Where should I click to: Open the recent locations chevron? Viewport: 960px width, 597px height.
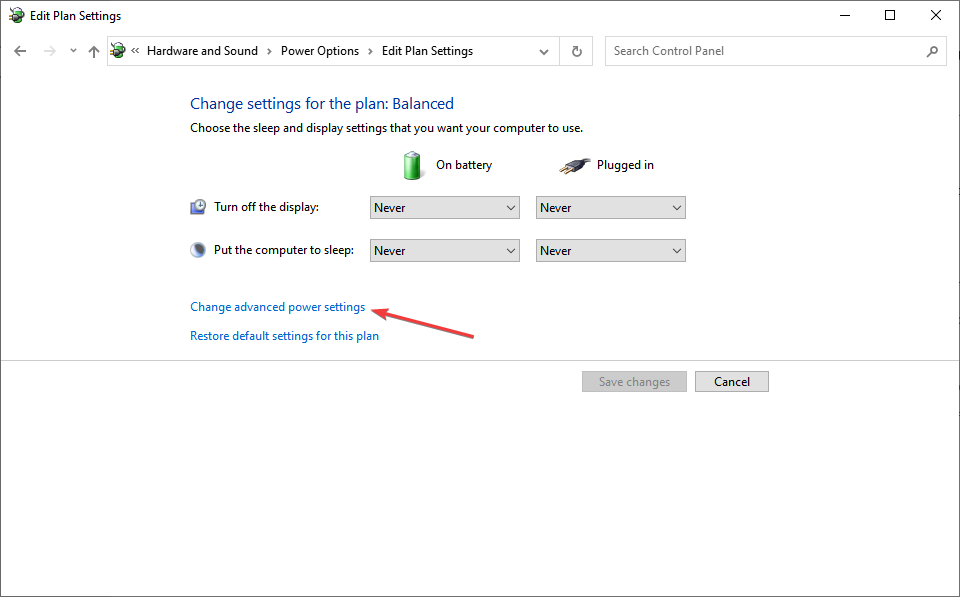(73, 51)
